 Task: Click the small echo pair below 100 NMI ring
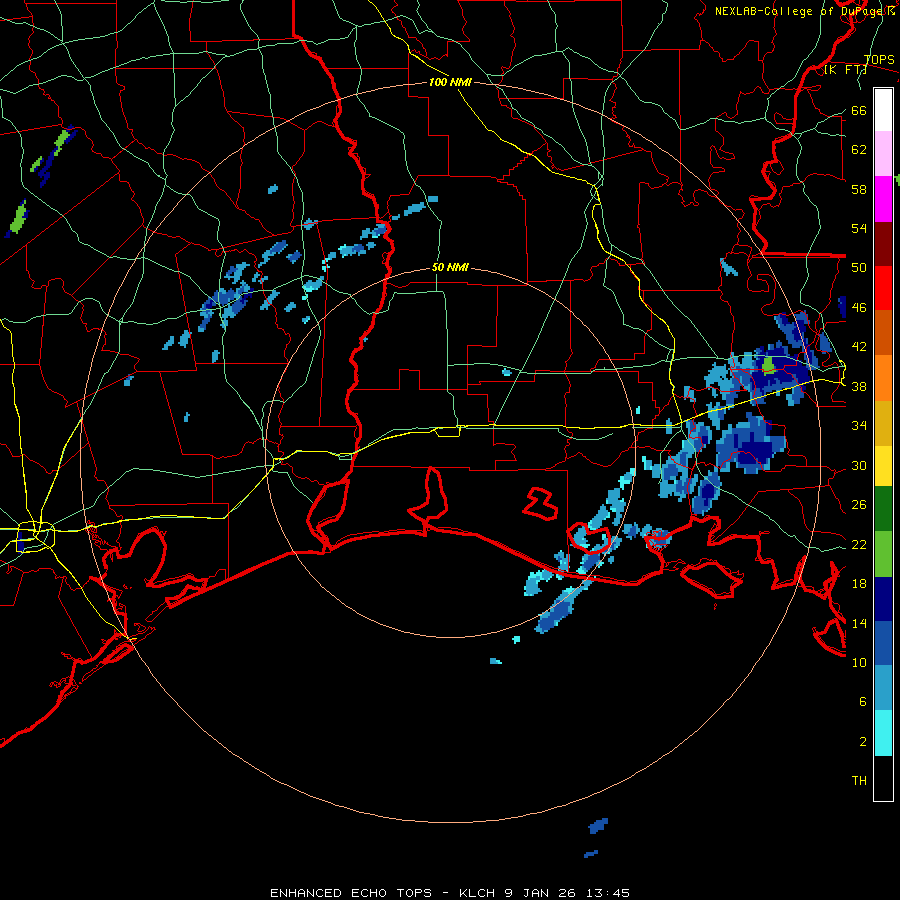point(595,838)
